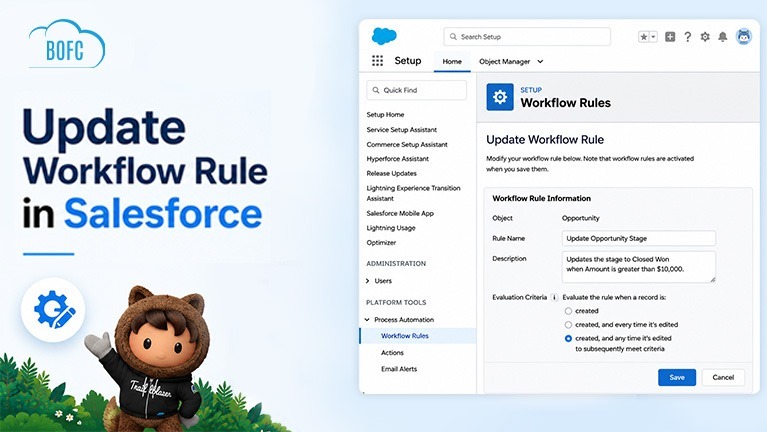Open Email Alerts in sidebar
The width and height of the screenshot is (767, 432).
pyautogui.click(x=399, y=369)
